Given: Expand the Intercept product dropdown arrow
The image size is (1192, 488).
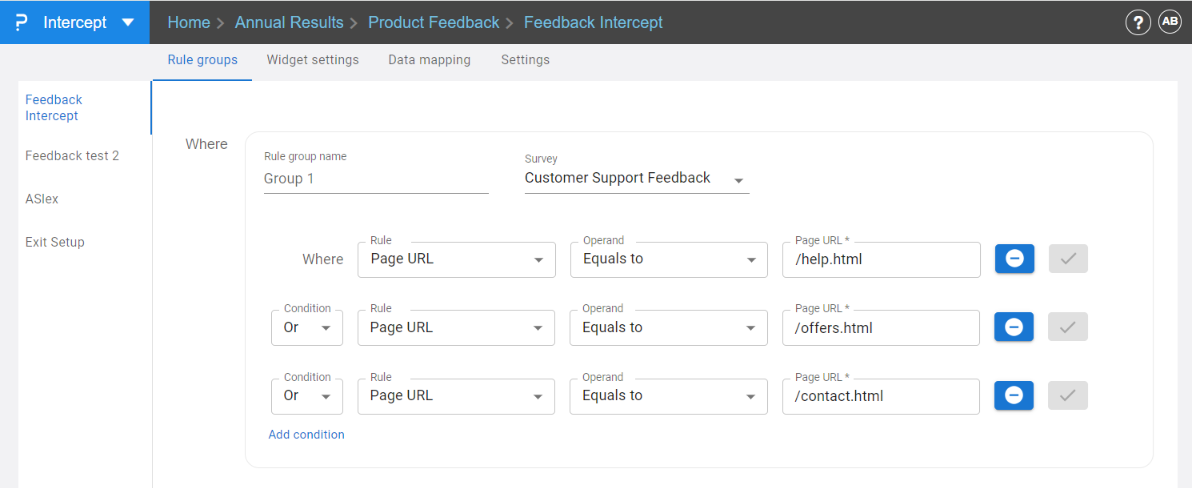Looking at the screenshot, I should click(x=126, y=23).
